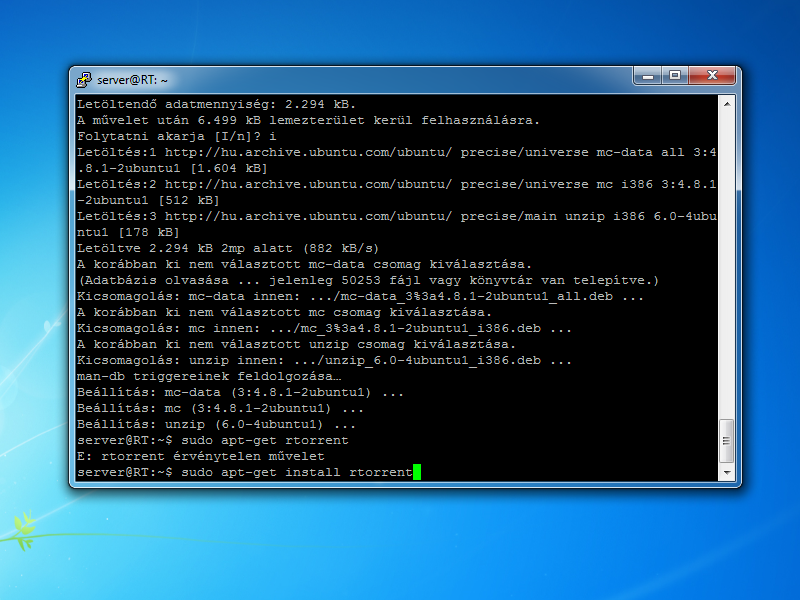Screen dimensions: 800x600
Task: Maximize the server@RT terminal window
Action: point(675,76)
